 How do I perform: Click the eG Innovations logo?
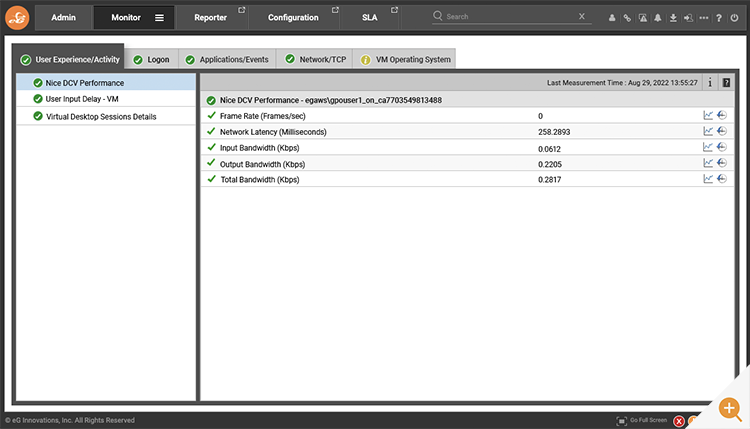click(17, 18)
